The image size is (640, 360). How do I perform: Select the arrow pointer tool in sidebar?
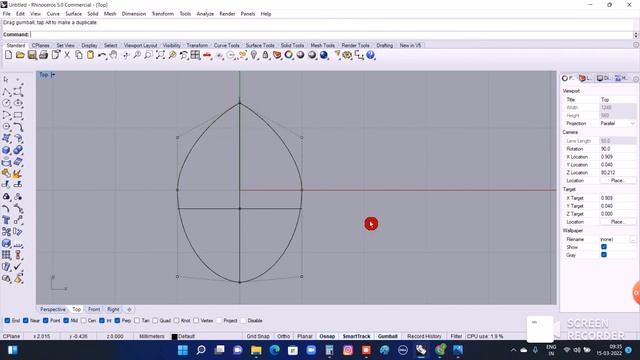click(x=6, y=80)
